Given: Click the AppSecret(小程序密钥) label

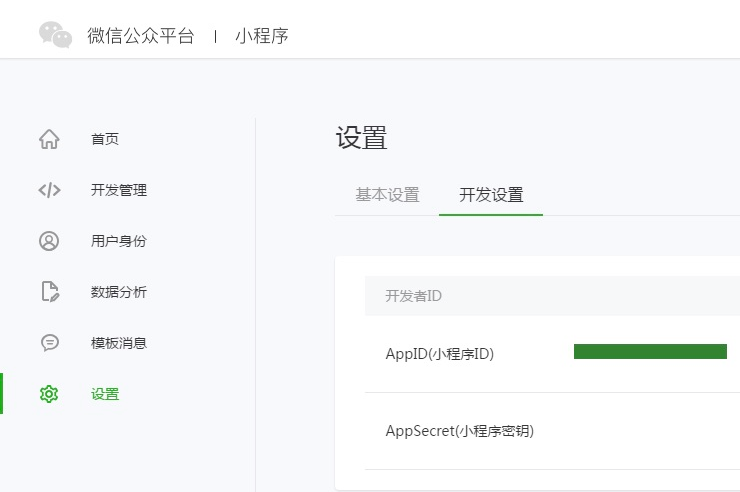Looking at the screenshot, I should click(460, 431).
